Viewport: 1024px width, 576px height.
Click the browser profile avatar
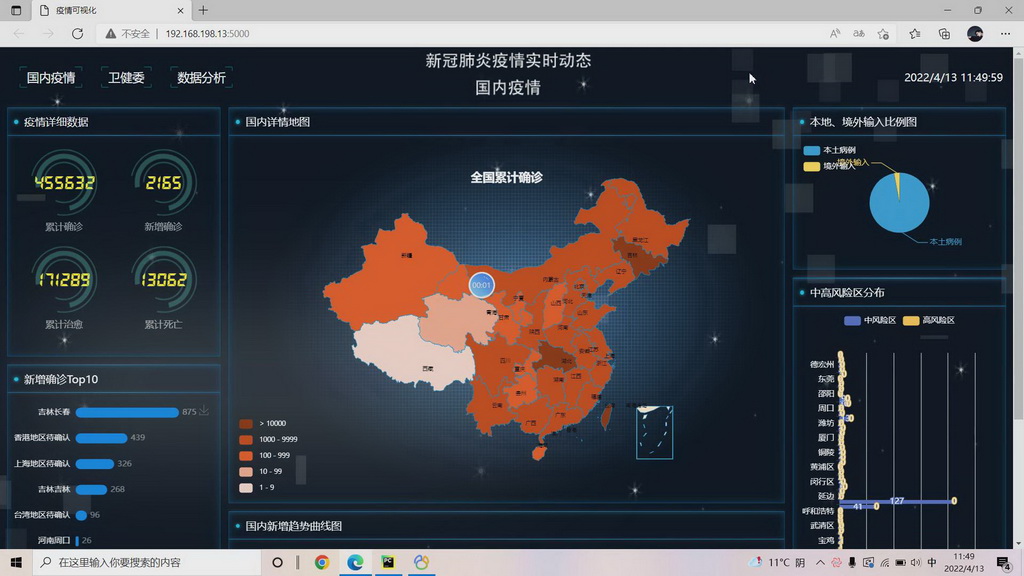tap(974, 33)
